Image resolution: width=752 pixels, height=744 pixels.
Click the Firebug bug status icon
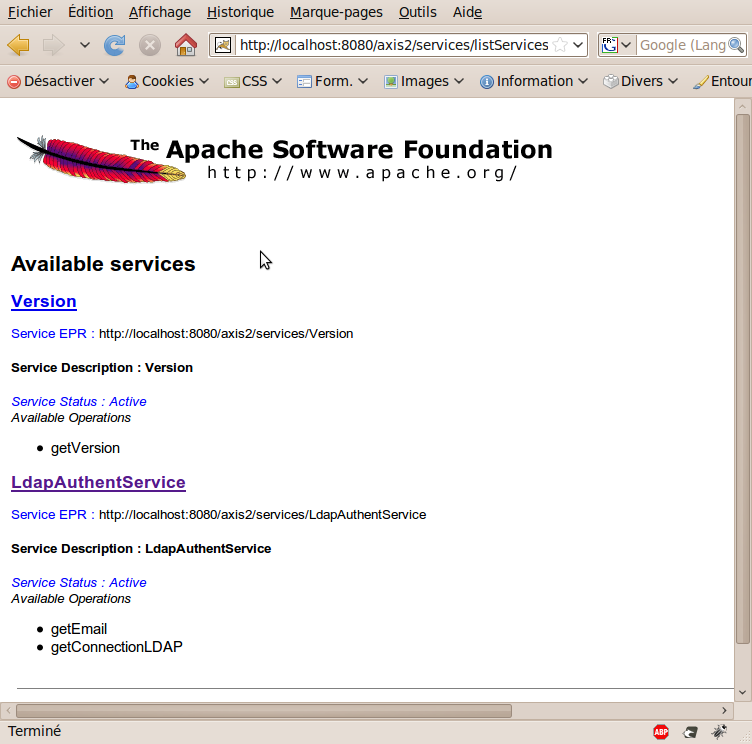click(x=719, y=732)
